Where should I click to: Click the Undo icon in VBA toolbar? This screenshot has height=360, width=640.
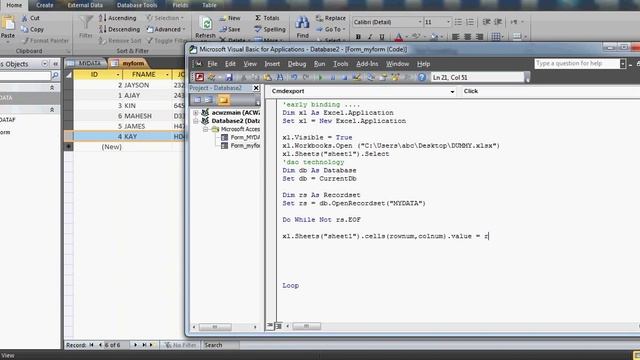pos(293,77)
